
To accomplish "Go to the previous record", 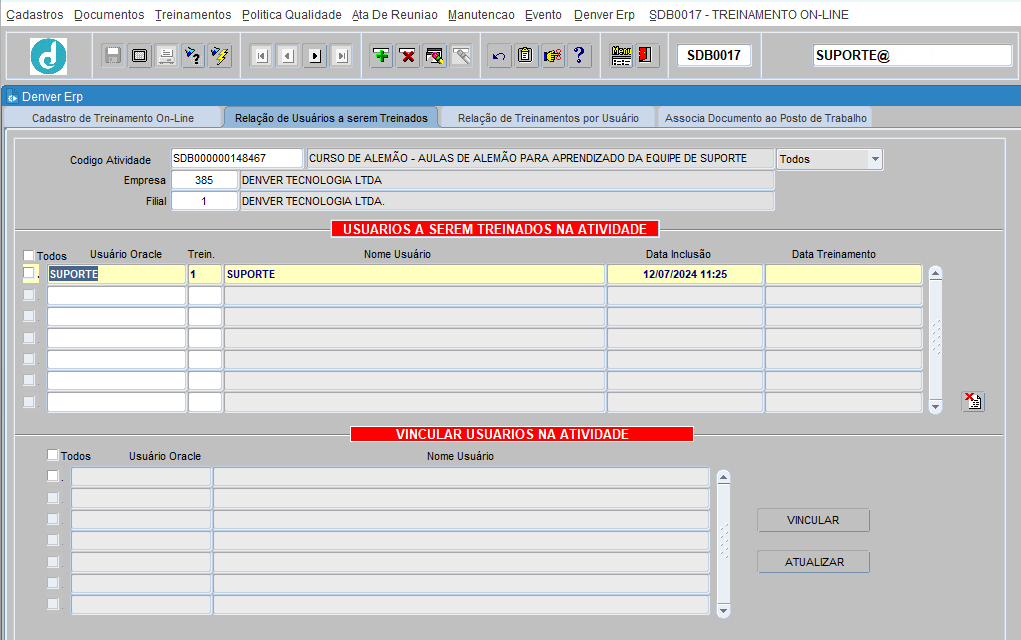I will 288,56.
